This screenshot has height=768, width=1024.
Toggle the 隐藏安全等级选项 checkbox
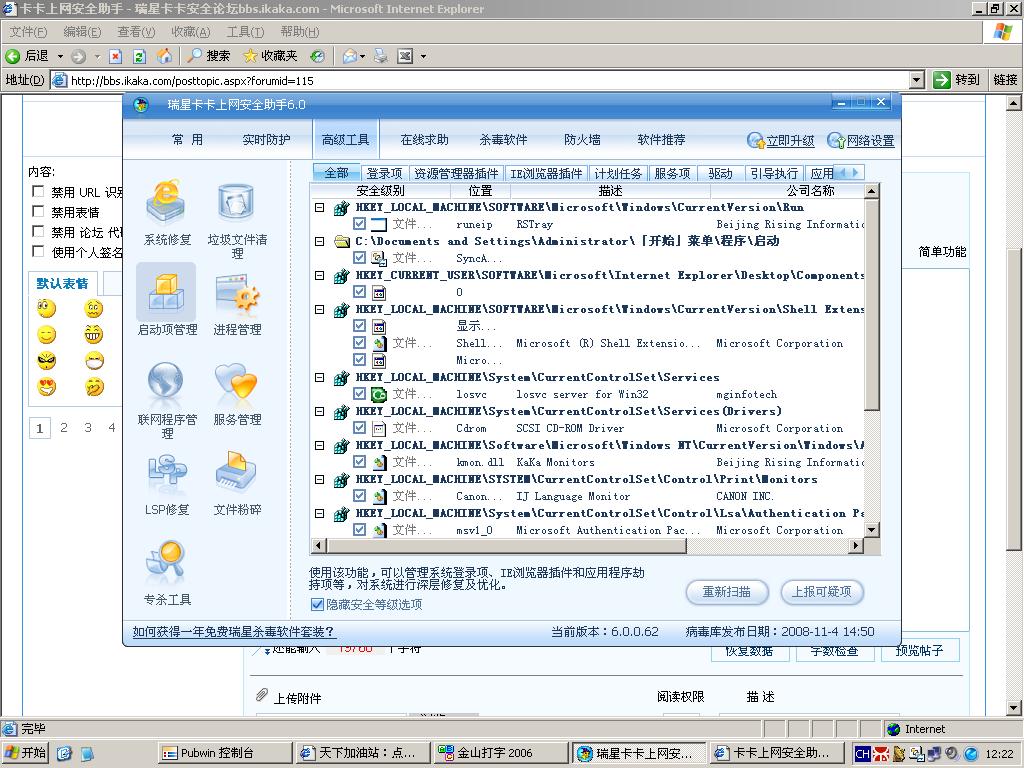[318, 604]
